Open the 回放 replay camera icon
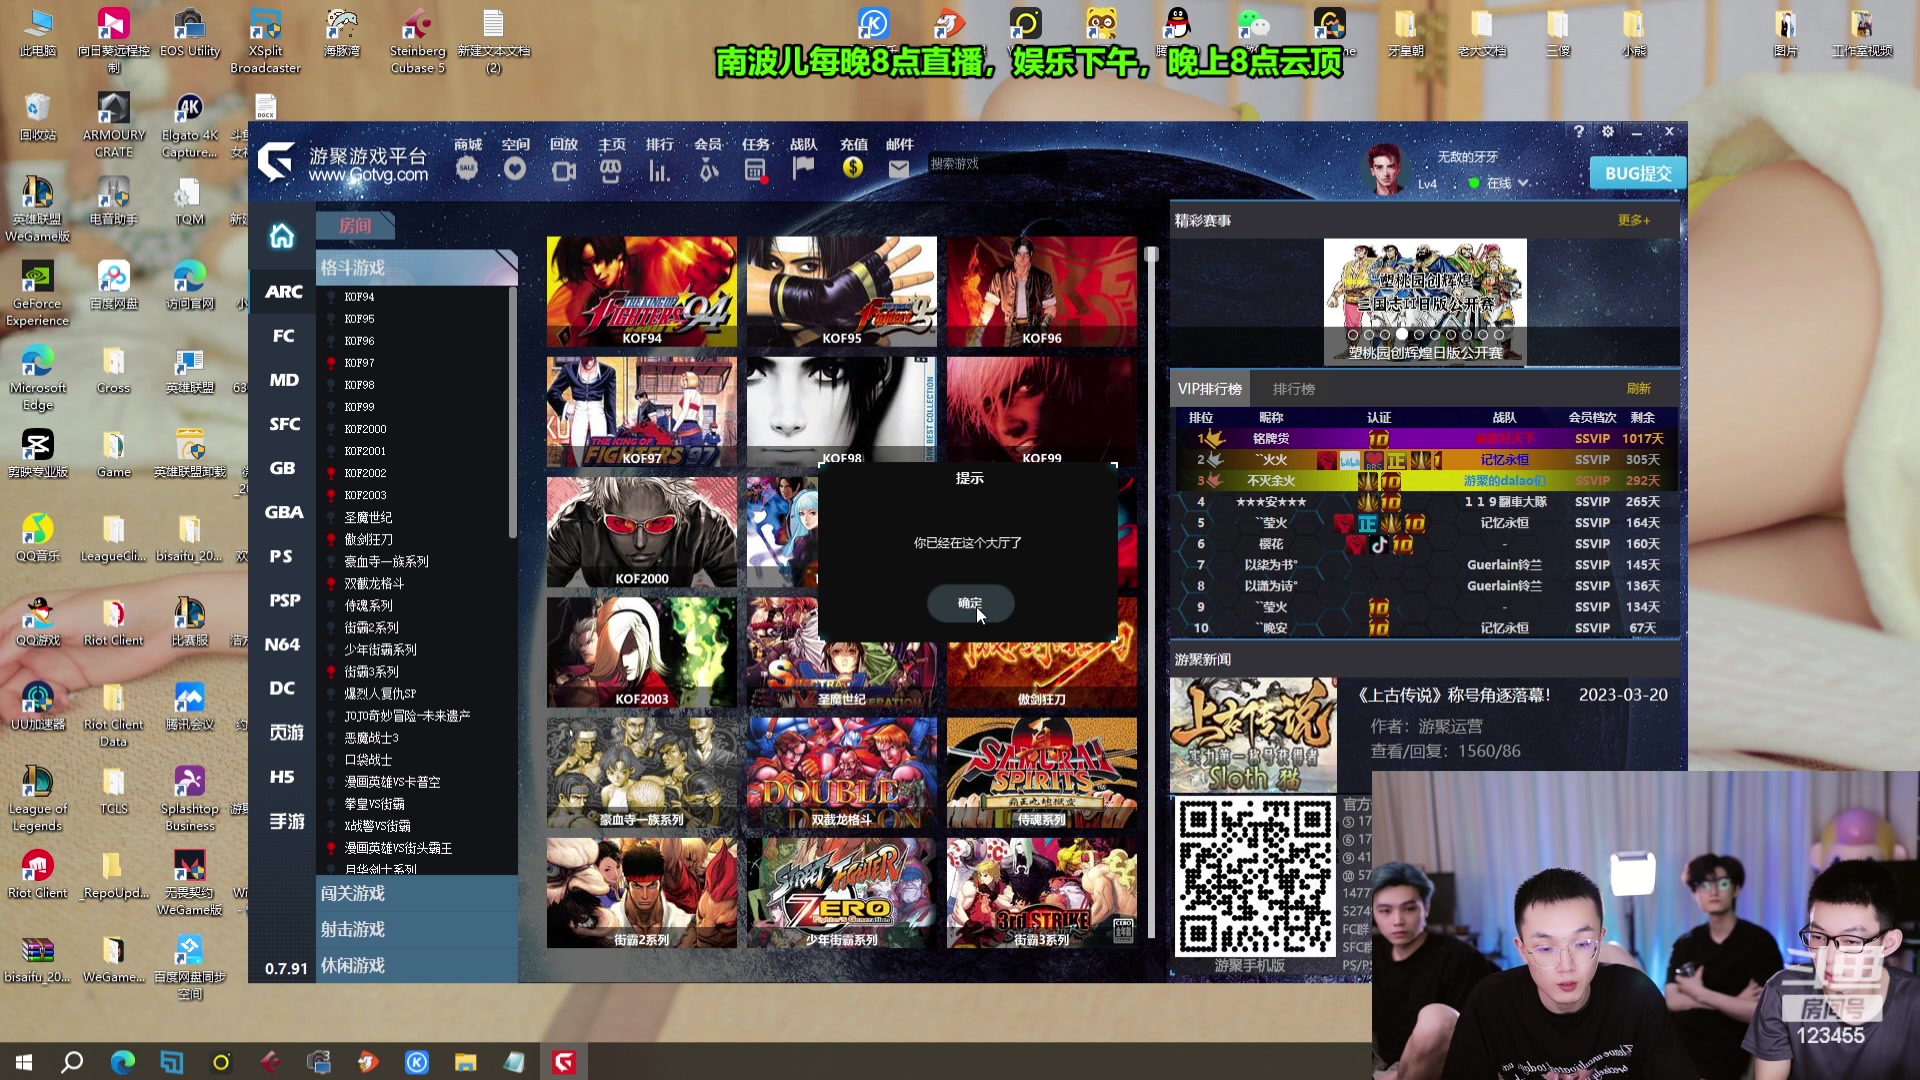The image size is (1920, 1080). [x=564, y=170]
